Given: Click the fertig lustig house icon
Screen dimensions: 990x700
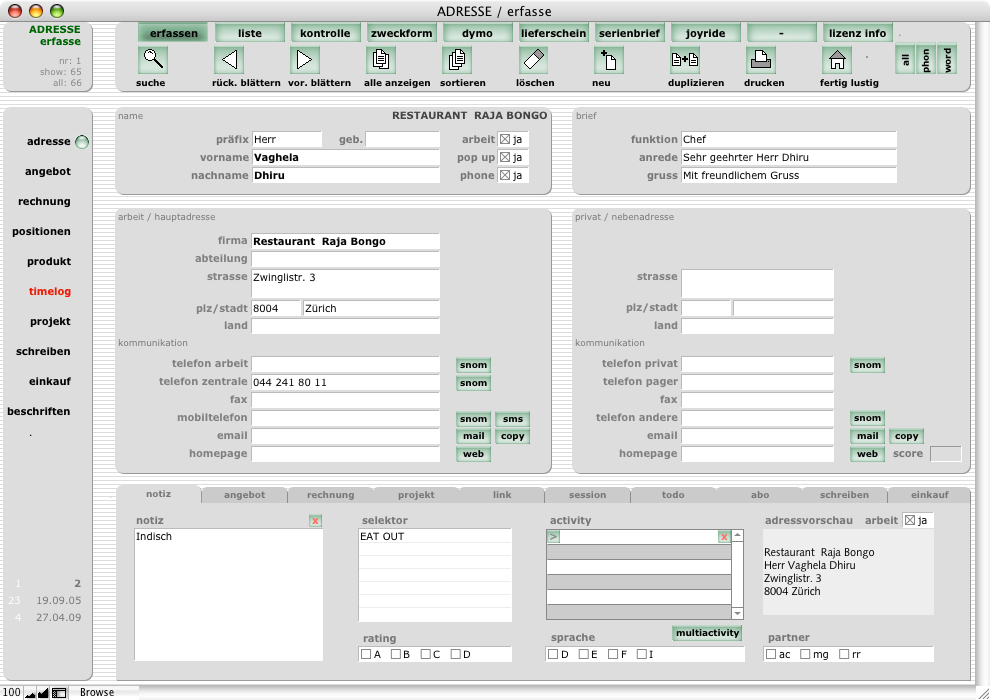Looking at the screenshot, I should (x=836, y=61).
